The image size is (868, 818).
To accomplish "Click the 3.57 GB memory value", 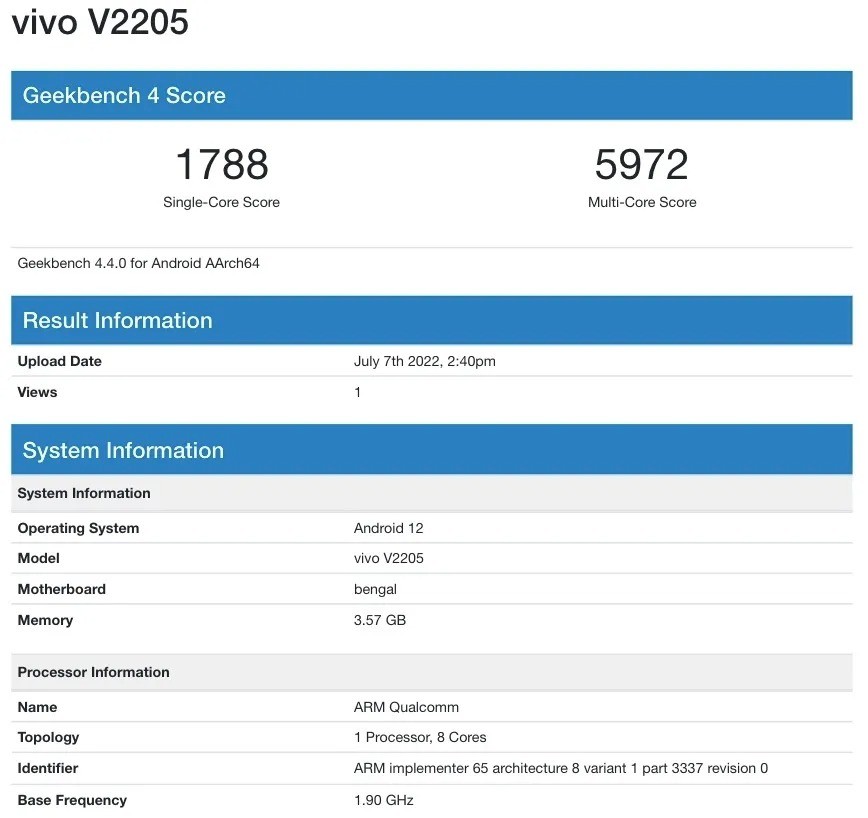I will point(379,620).
